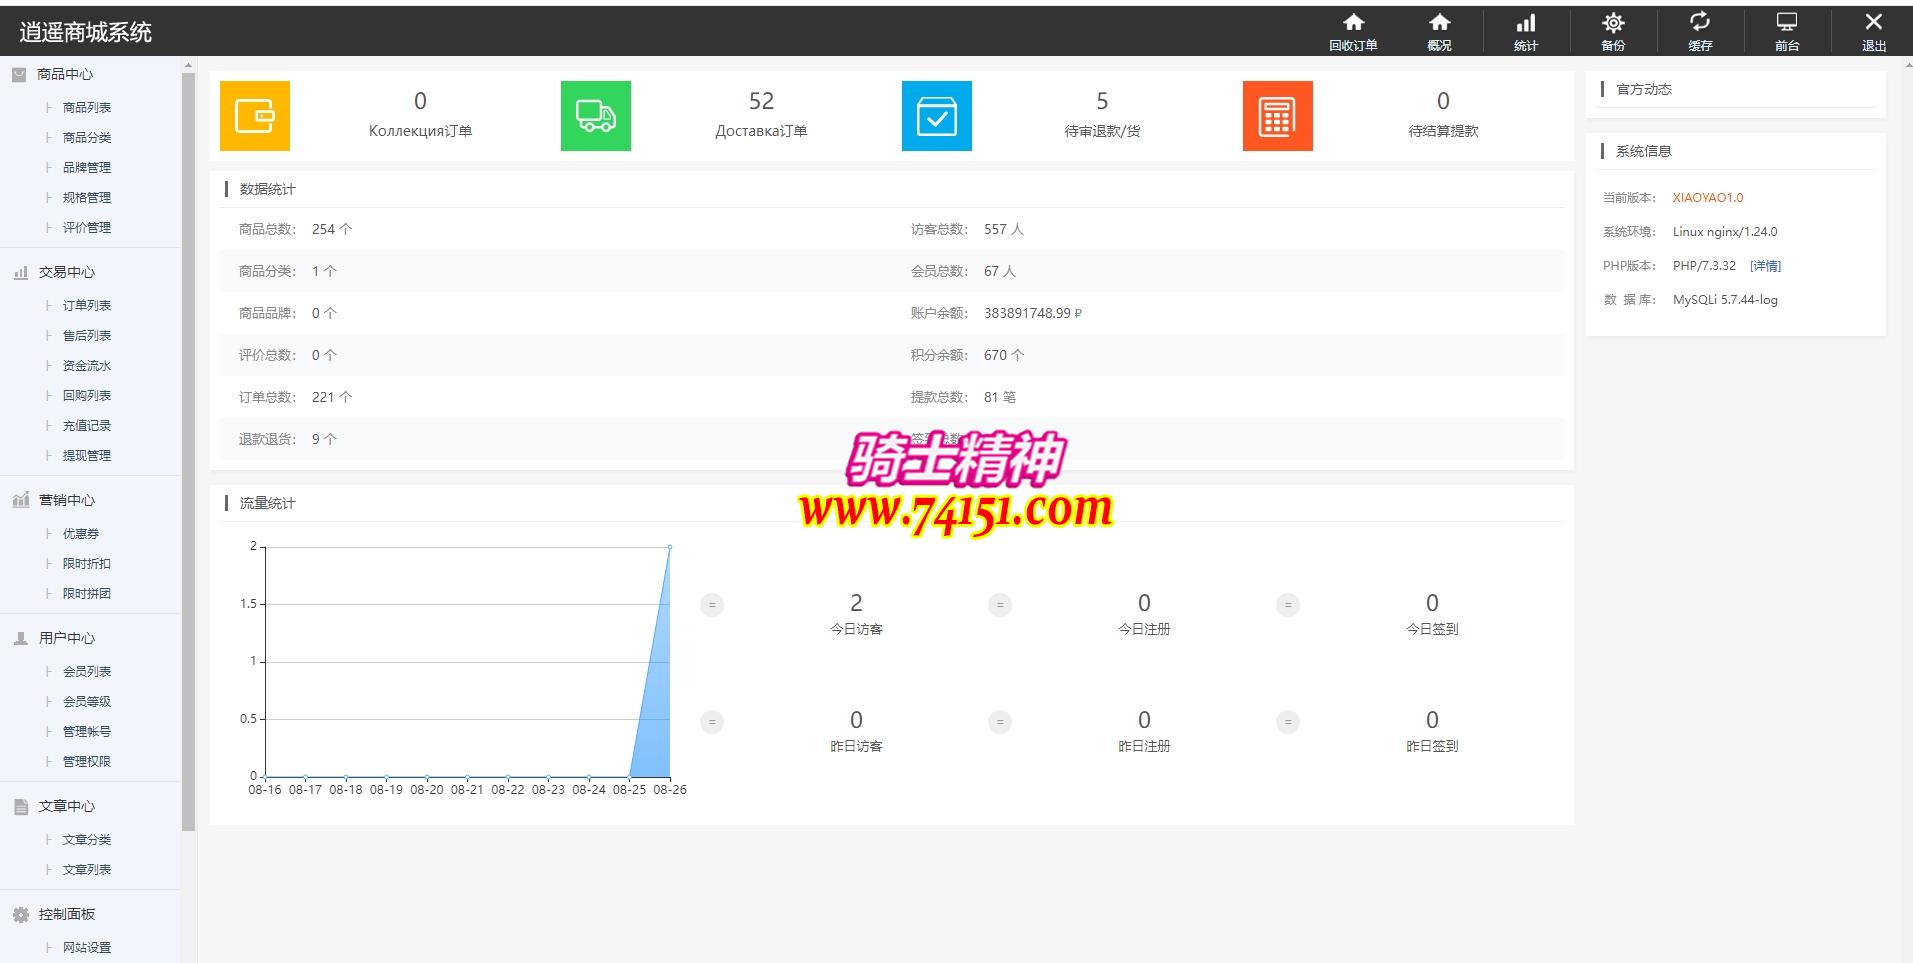Select 会员列表 from the sidebar
Screen dimensions: 1913x963
click(87, 672)
